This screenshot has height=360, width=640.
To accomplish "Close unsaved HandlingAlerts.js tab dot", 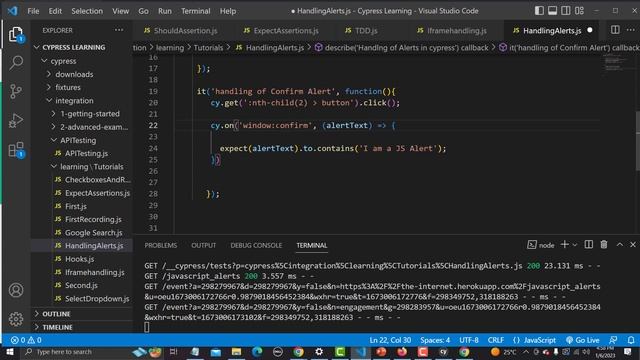I will 590,30.
